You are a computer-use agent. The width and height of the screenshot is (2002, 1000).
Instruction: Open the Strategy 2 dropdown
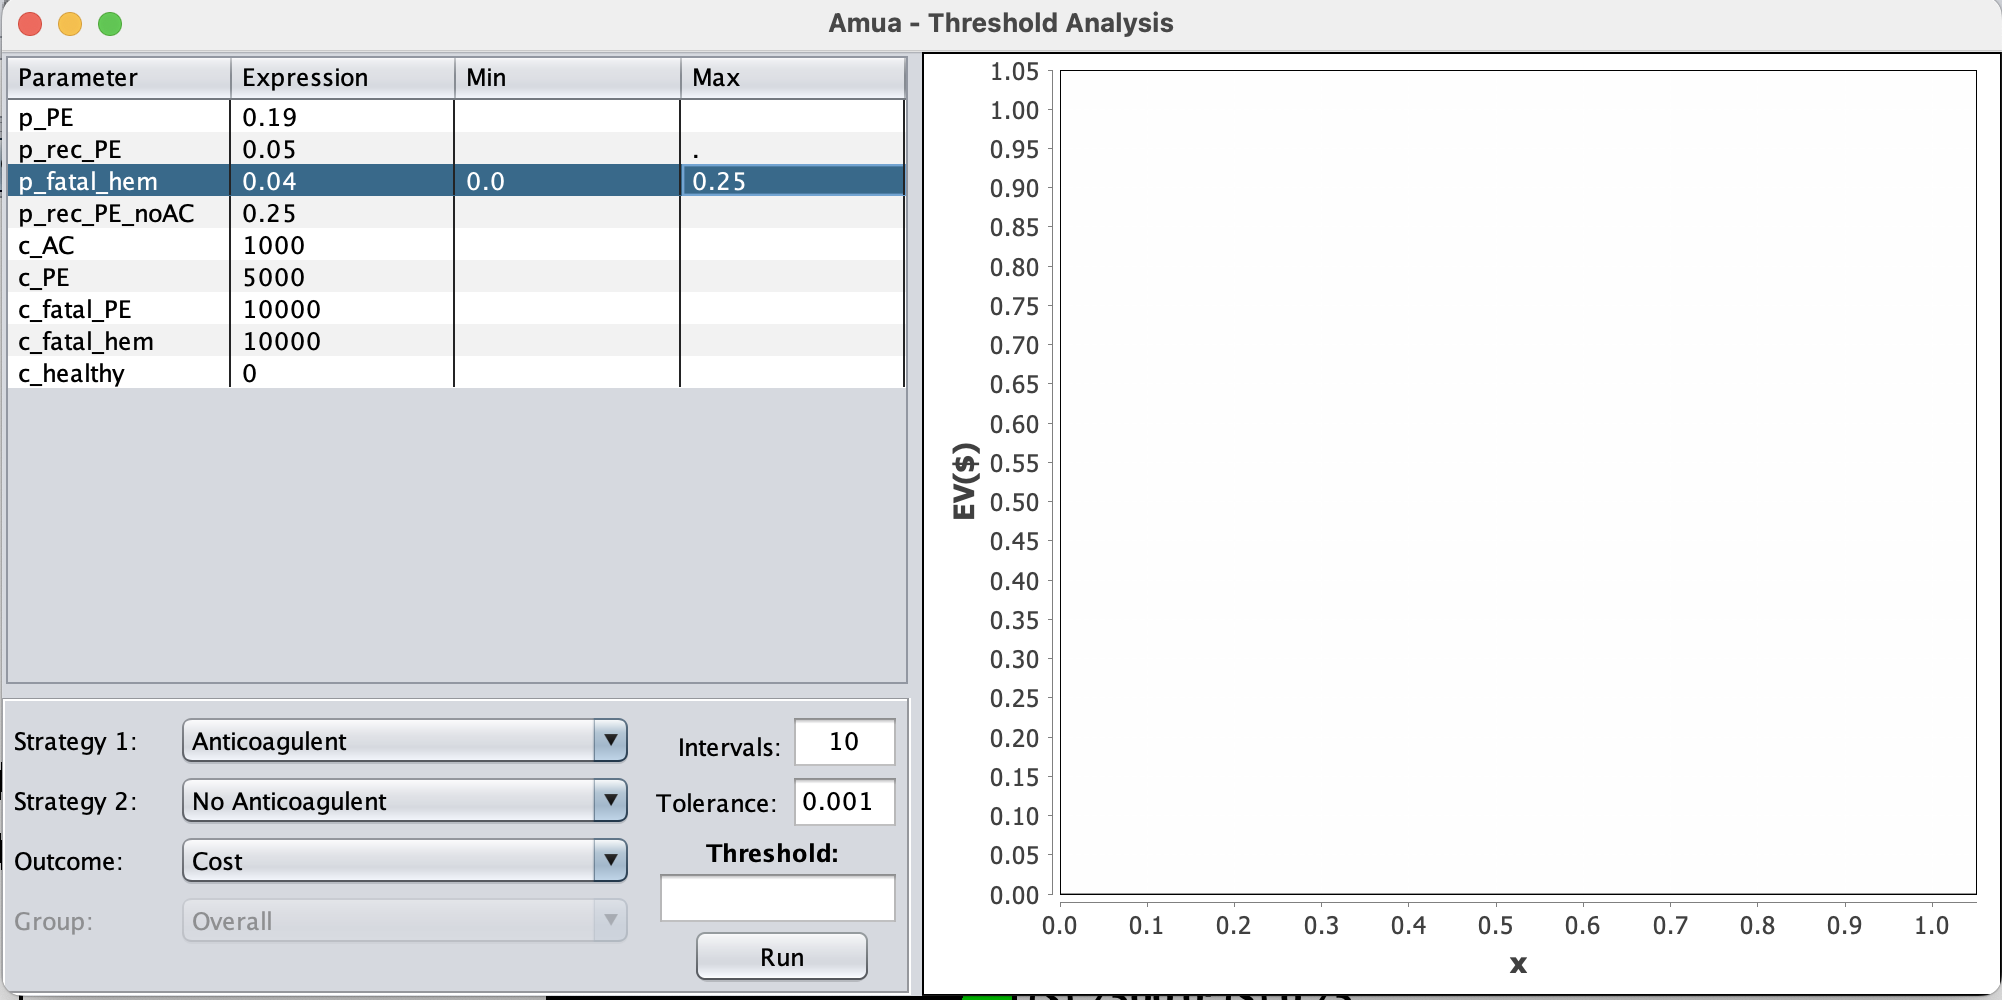click(404, 801)
